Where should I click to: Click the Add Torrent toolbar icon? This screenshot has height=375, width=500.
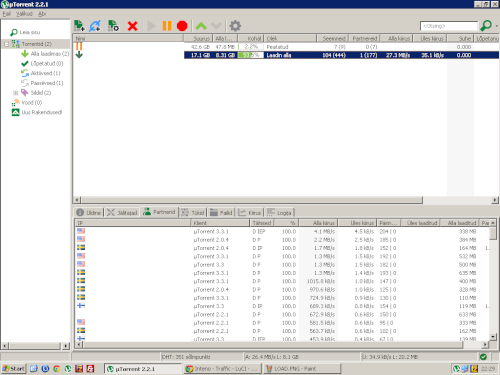point(79,26)
